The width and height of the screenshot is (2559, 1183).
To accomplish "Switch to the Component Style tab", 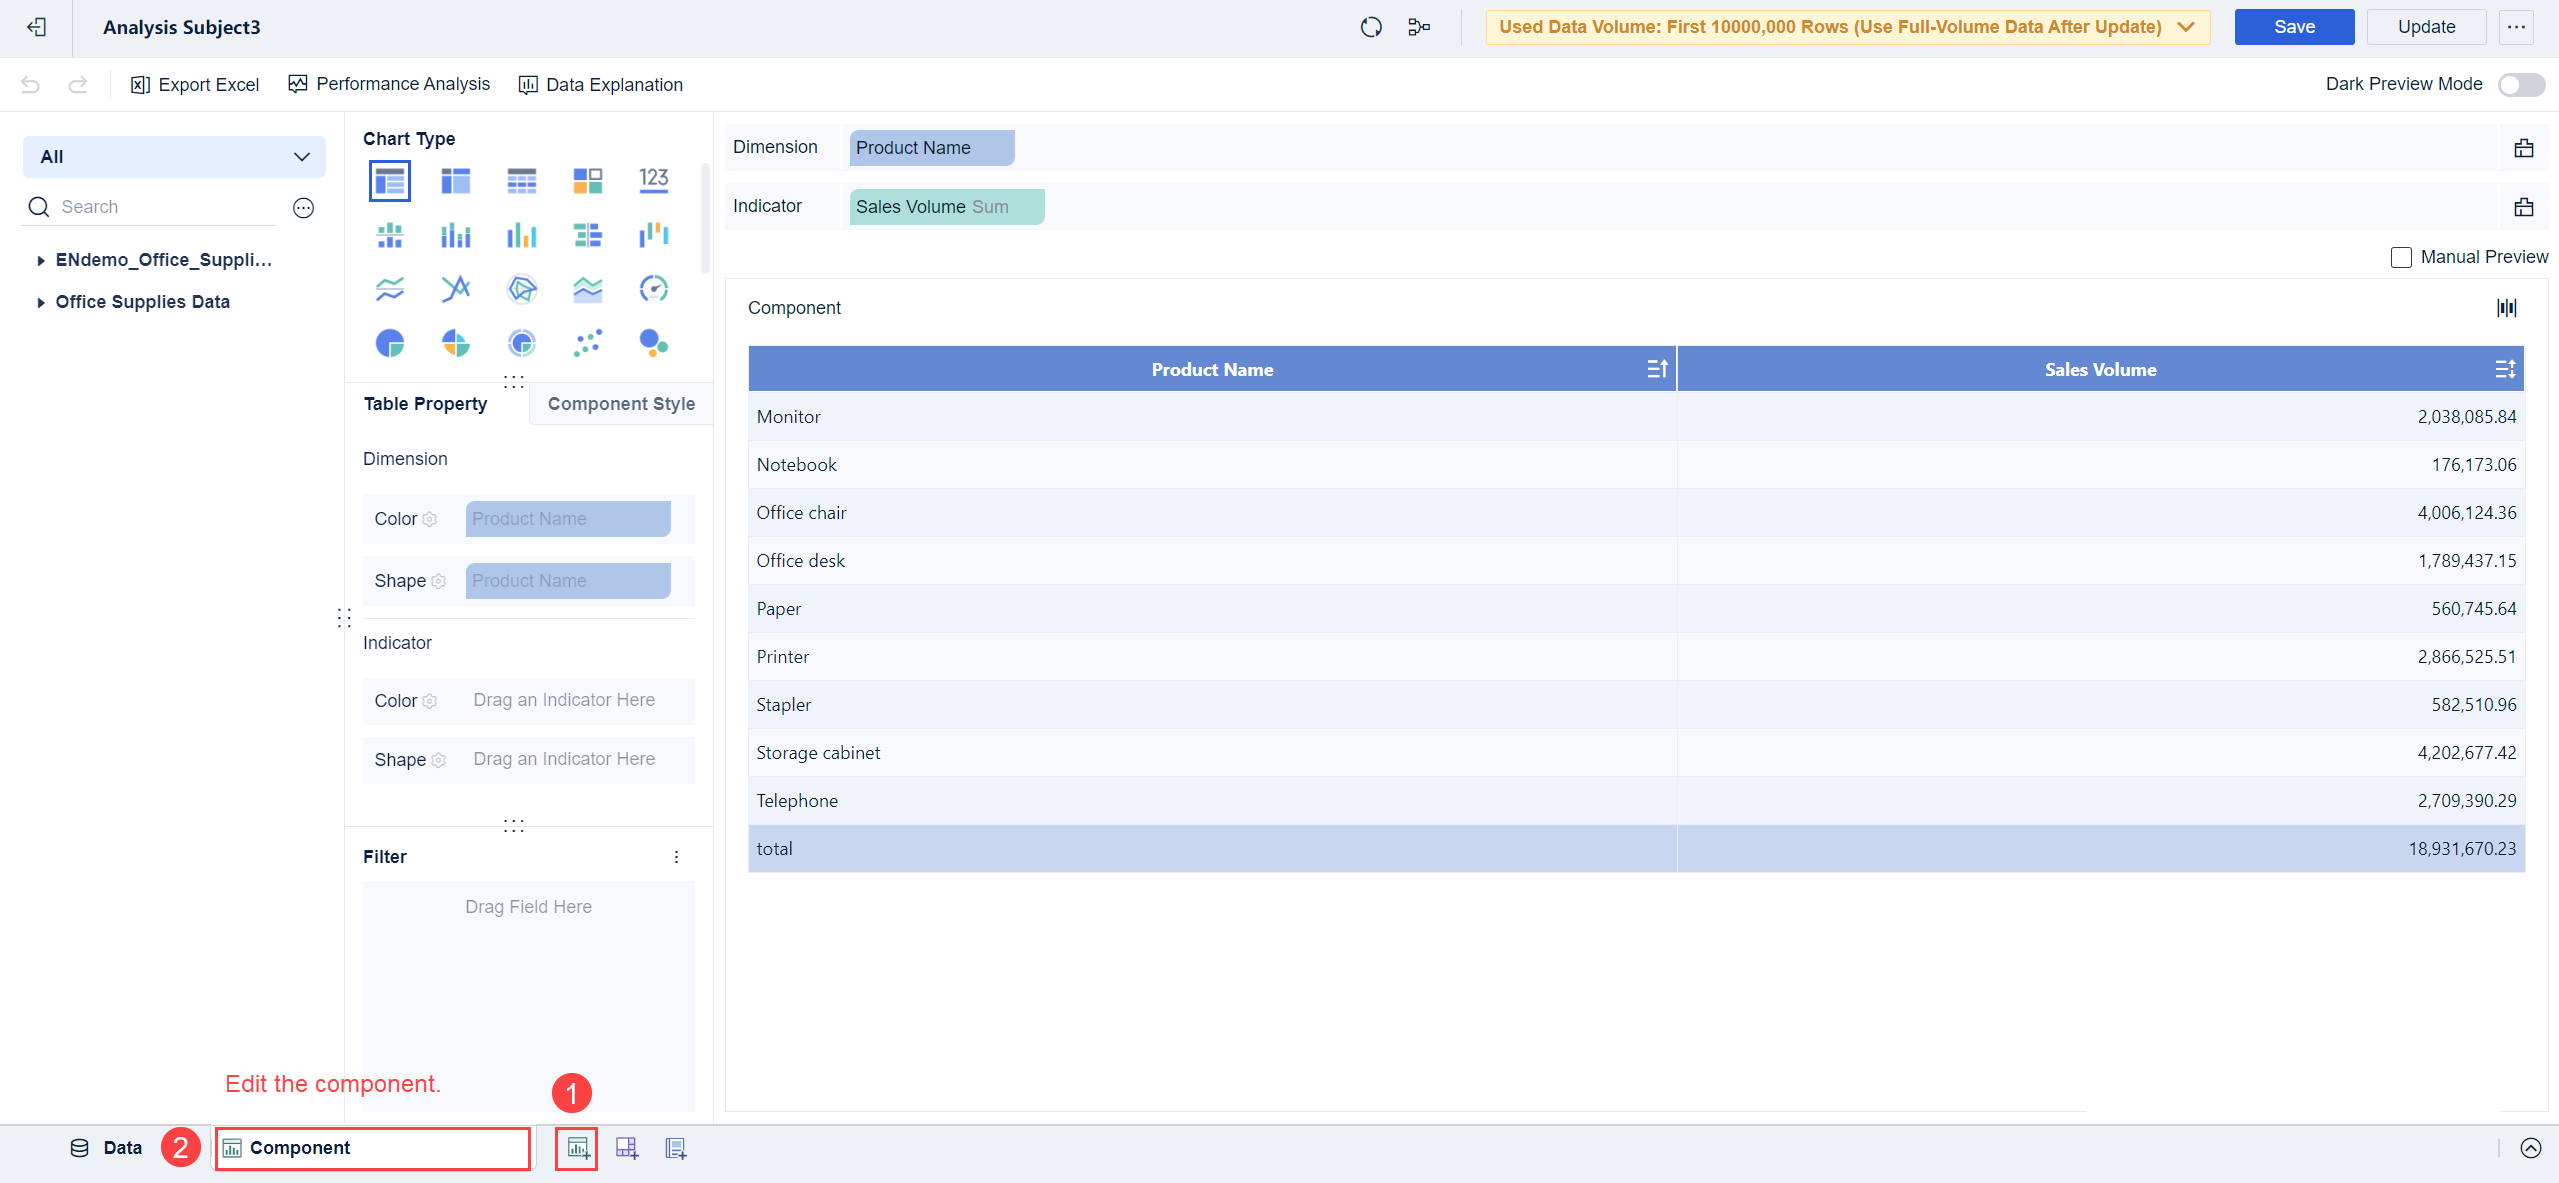I will coord(621,404).
